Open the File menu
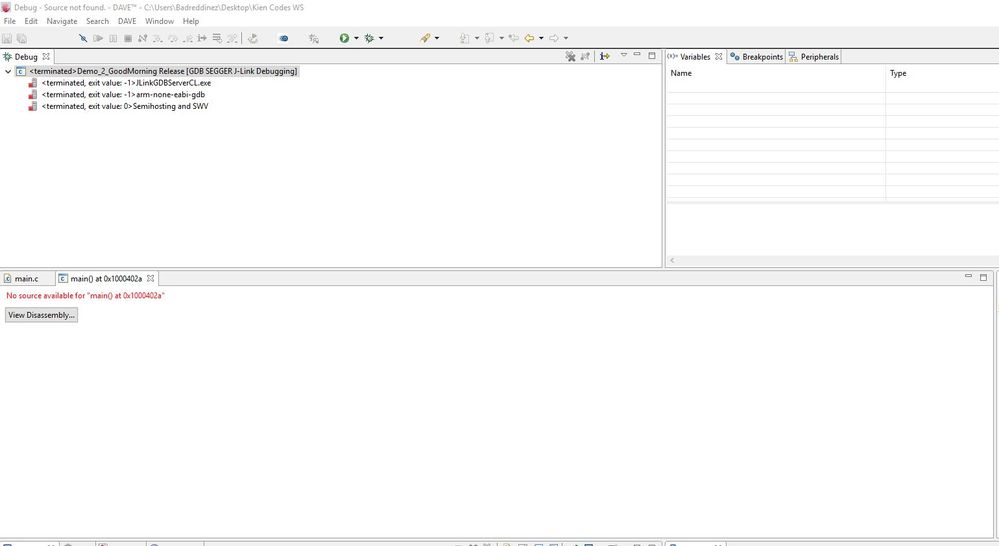 tap(10, 21)
